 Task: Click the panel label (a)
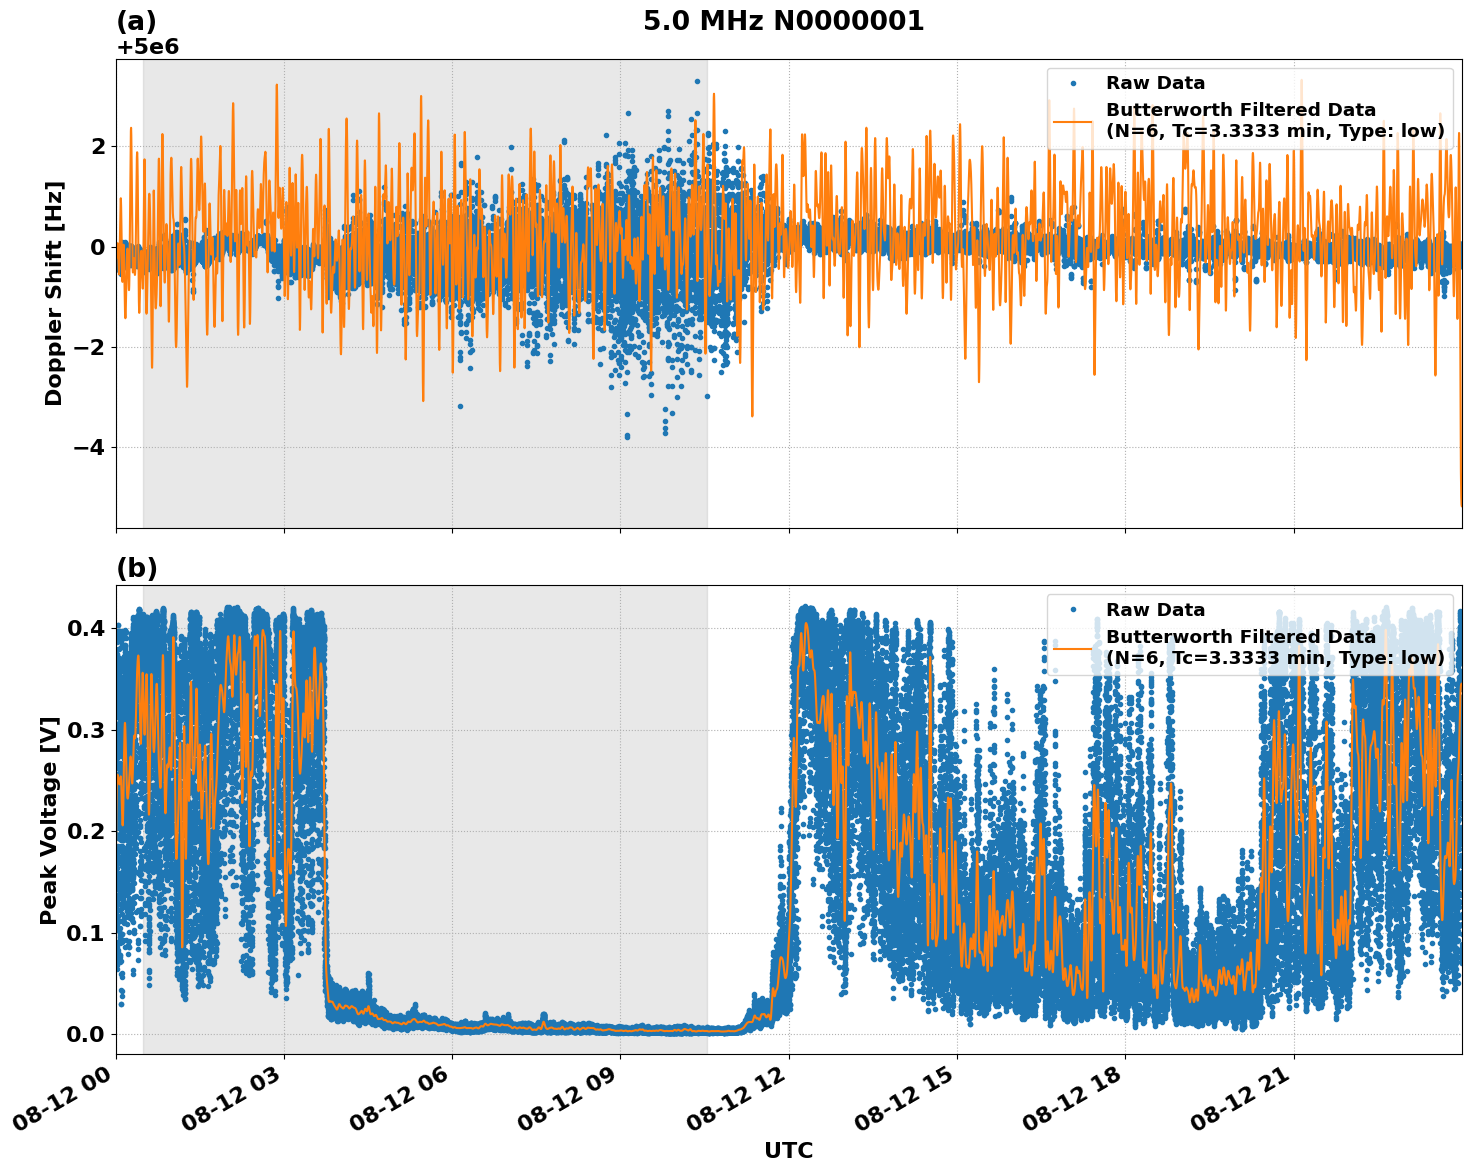138,19
